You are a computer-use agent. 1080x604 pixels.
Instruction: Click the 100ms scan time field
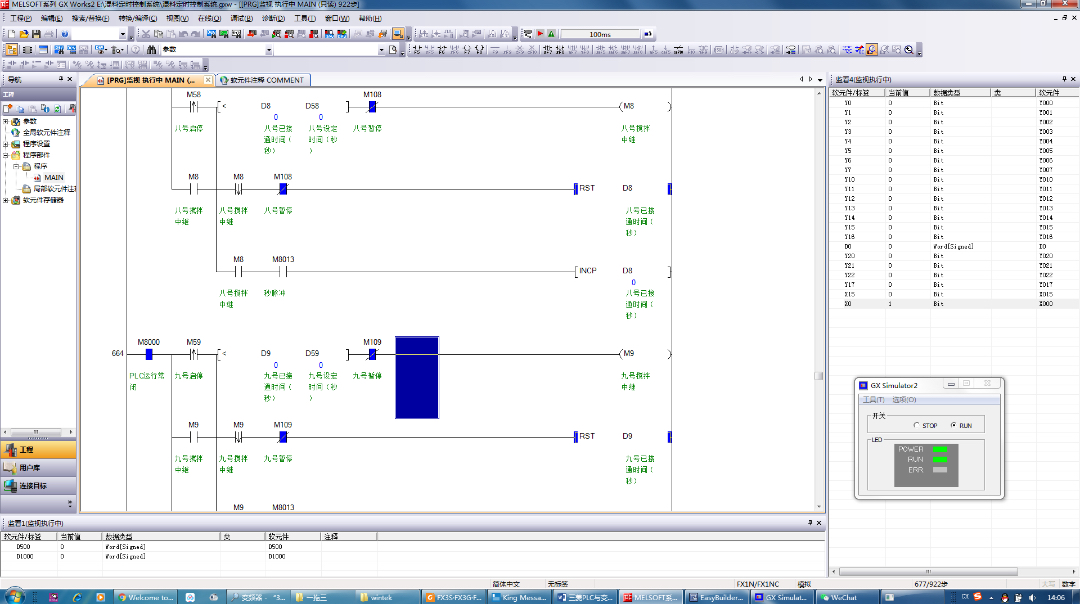pos(600,34)
